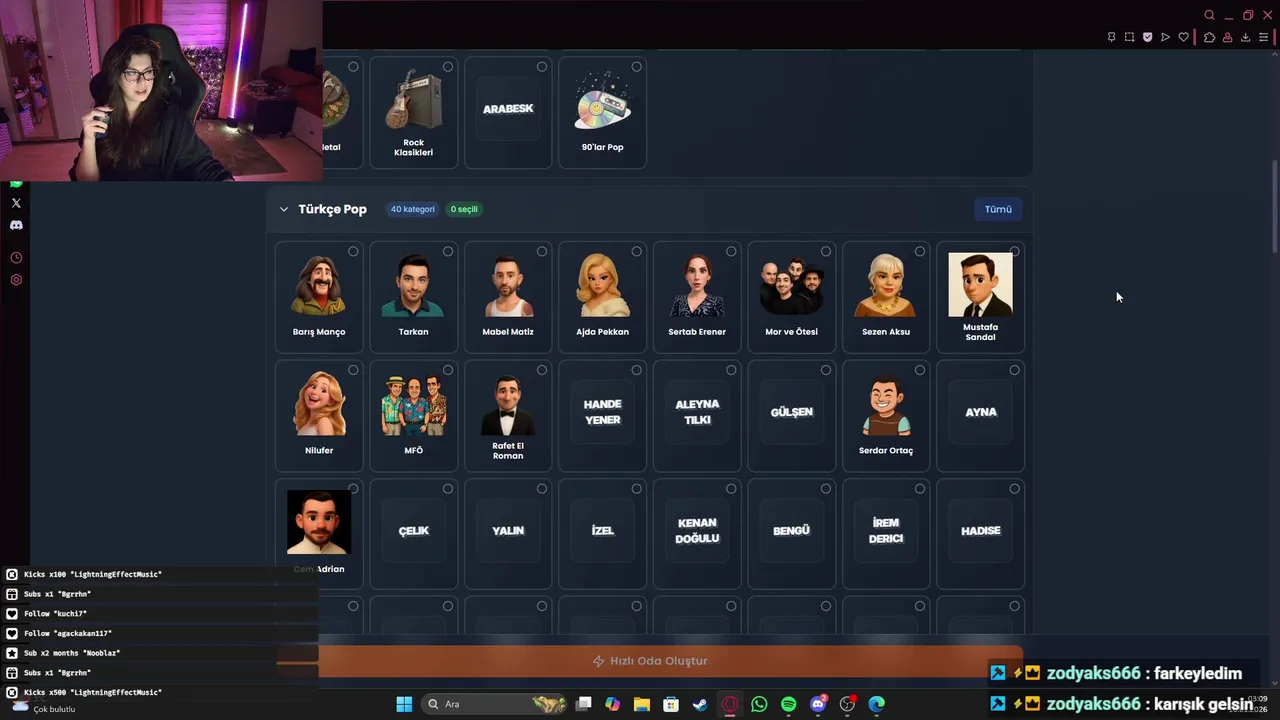The image size is (1280, 720).
Task: Choose the AYNA card
Action: coord(980,416)
